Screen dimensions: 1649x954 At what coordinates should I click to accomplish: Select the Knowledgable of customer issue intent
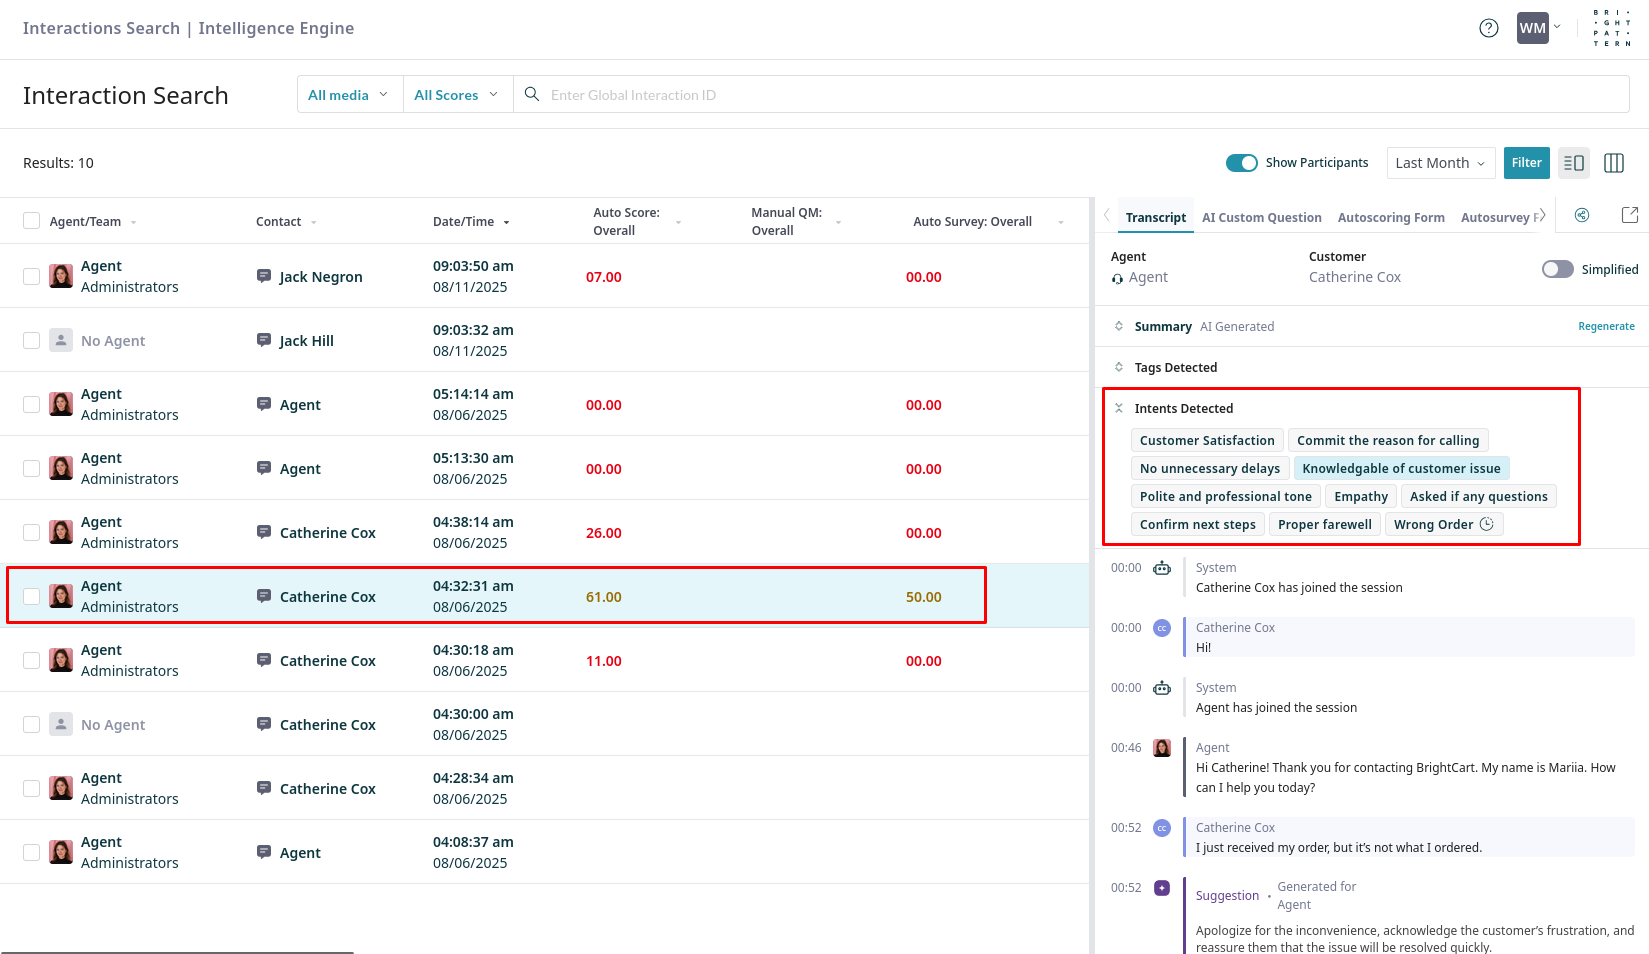(1400, 468)
